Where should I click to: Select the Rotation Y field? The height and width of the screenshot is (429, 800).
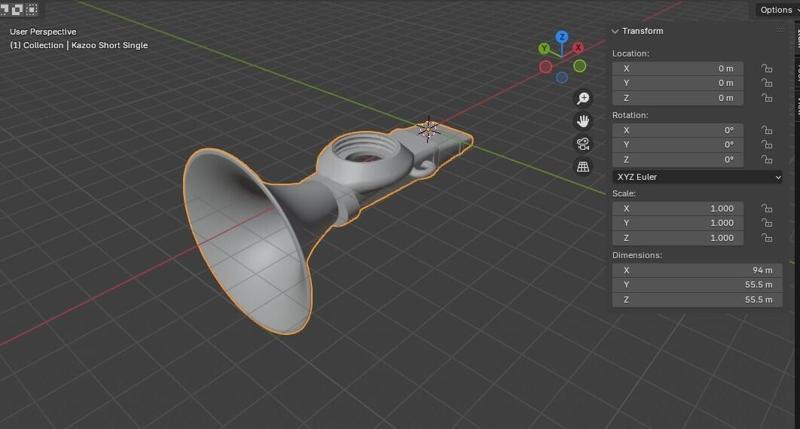pos(678,145)
